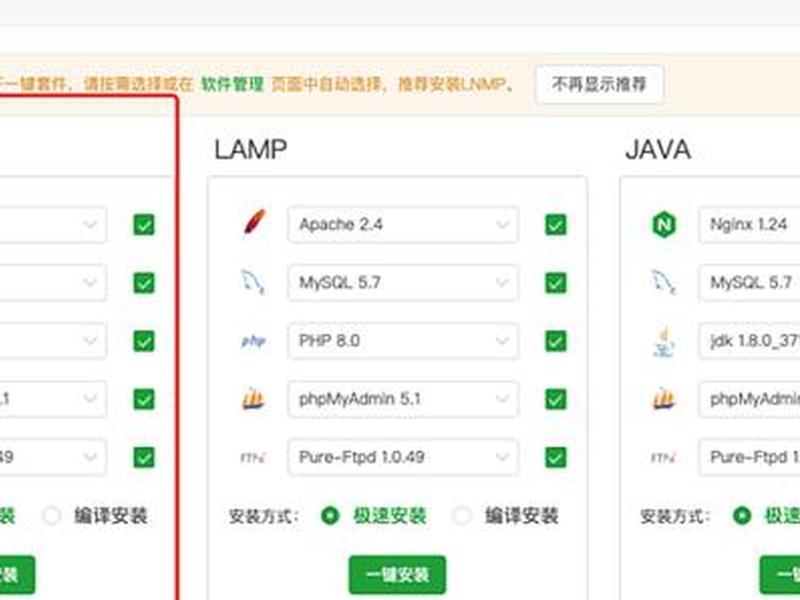Click the Apache feather icon in LAMP
The image size is (800, 600).
coord(255,222)
